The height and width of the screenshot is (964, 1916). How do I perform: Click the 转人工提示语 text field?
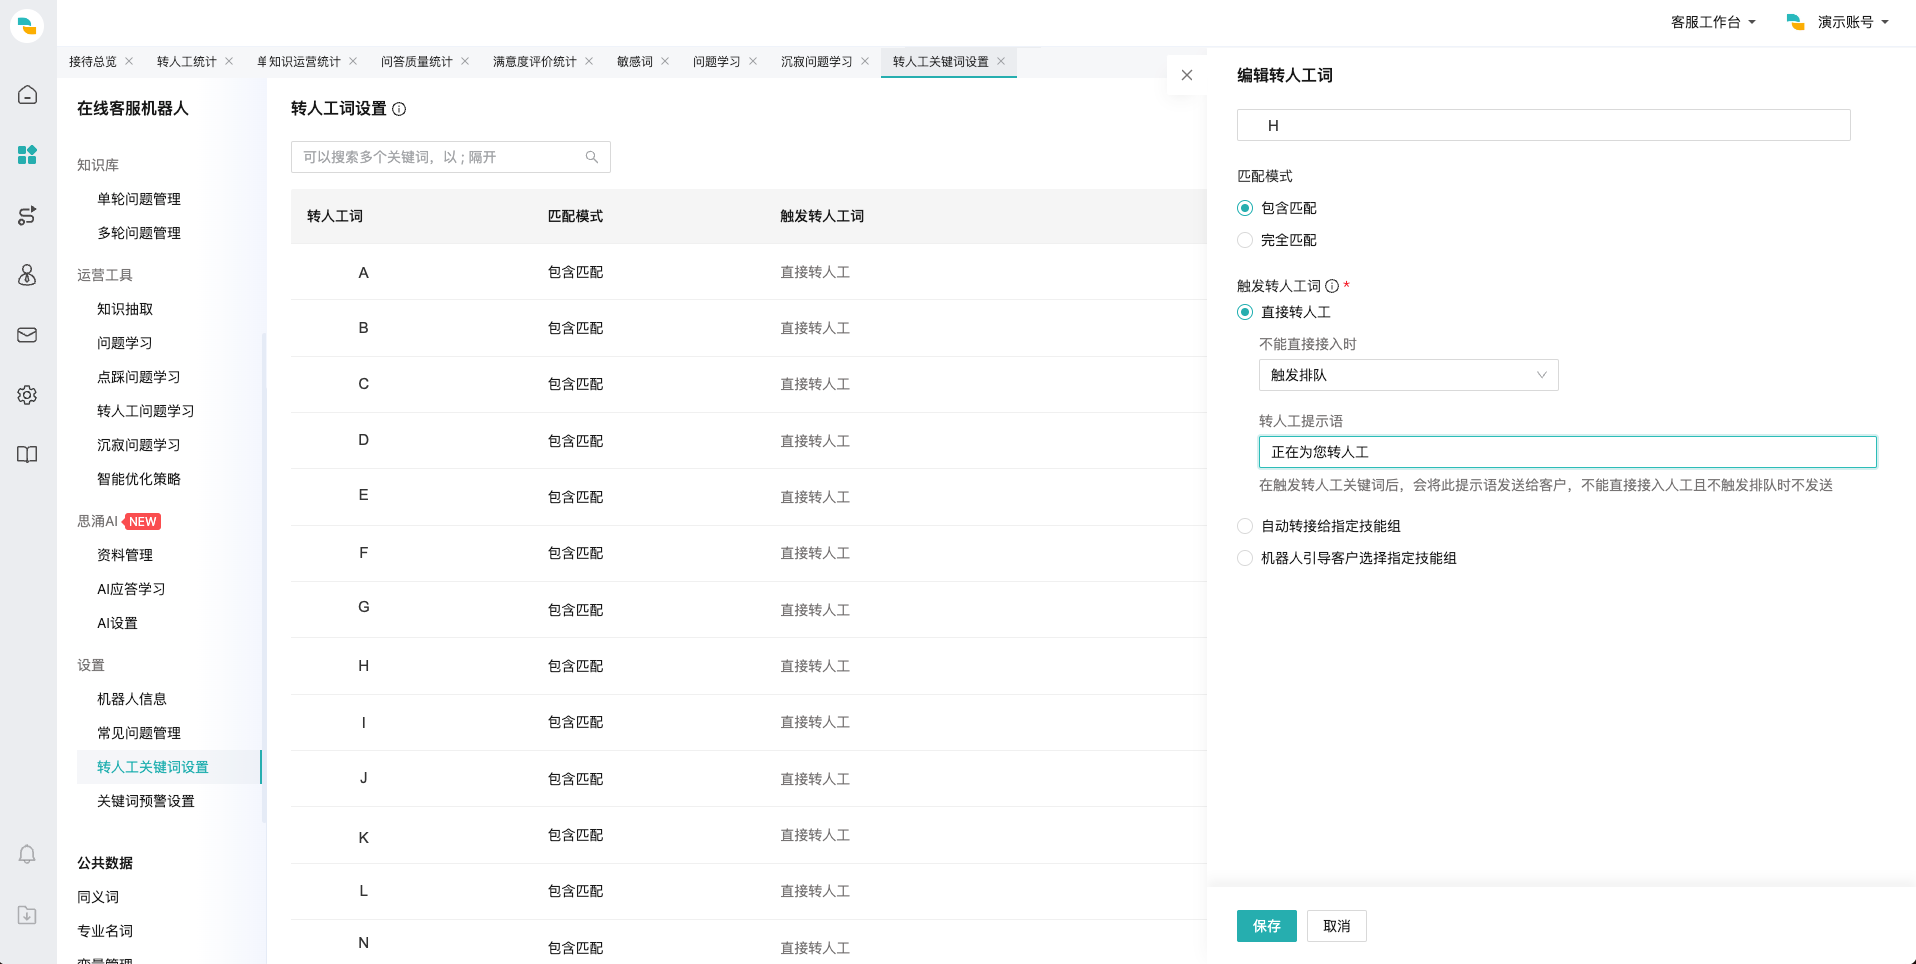coord(1567,452)
